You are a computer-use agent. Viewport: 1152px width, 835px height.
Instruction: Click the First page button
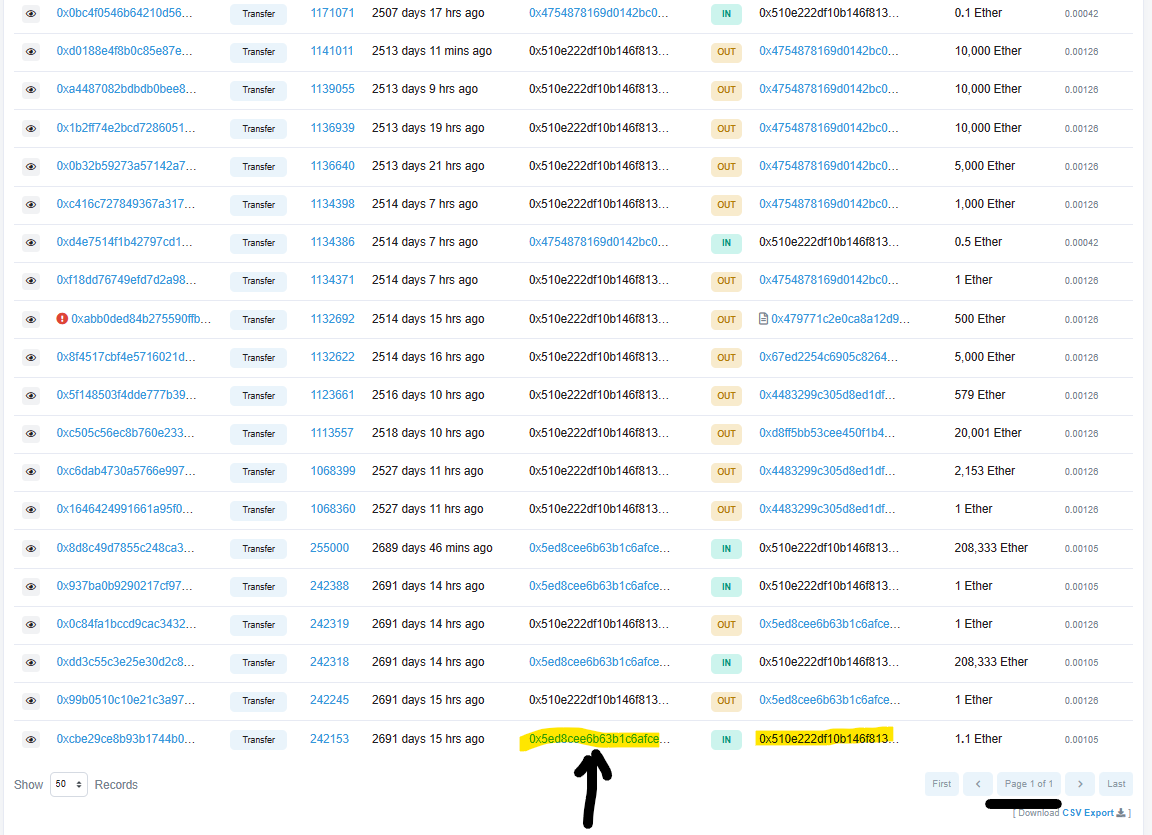click(x=941, y=784)
